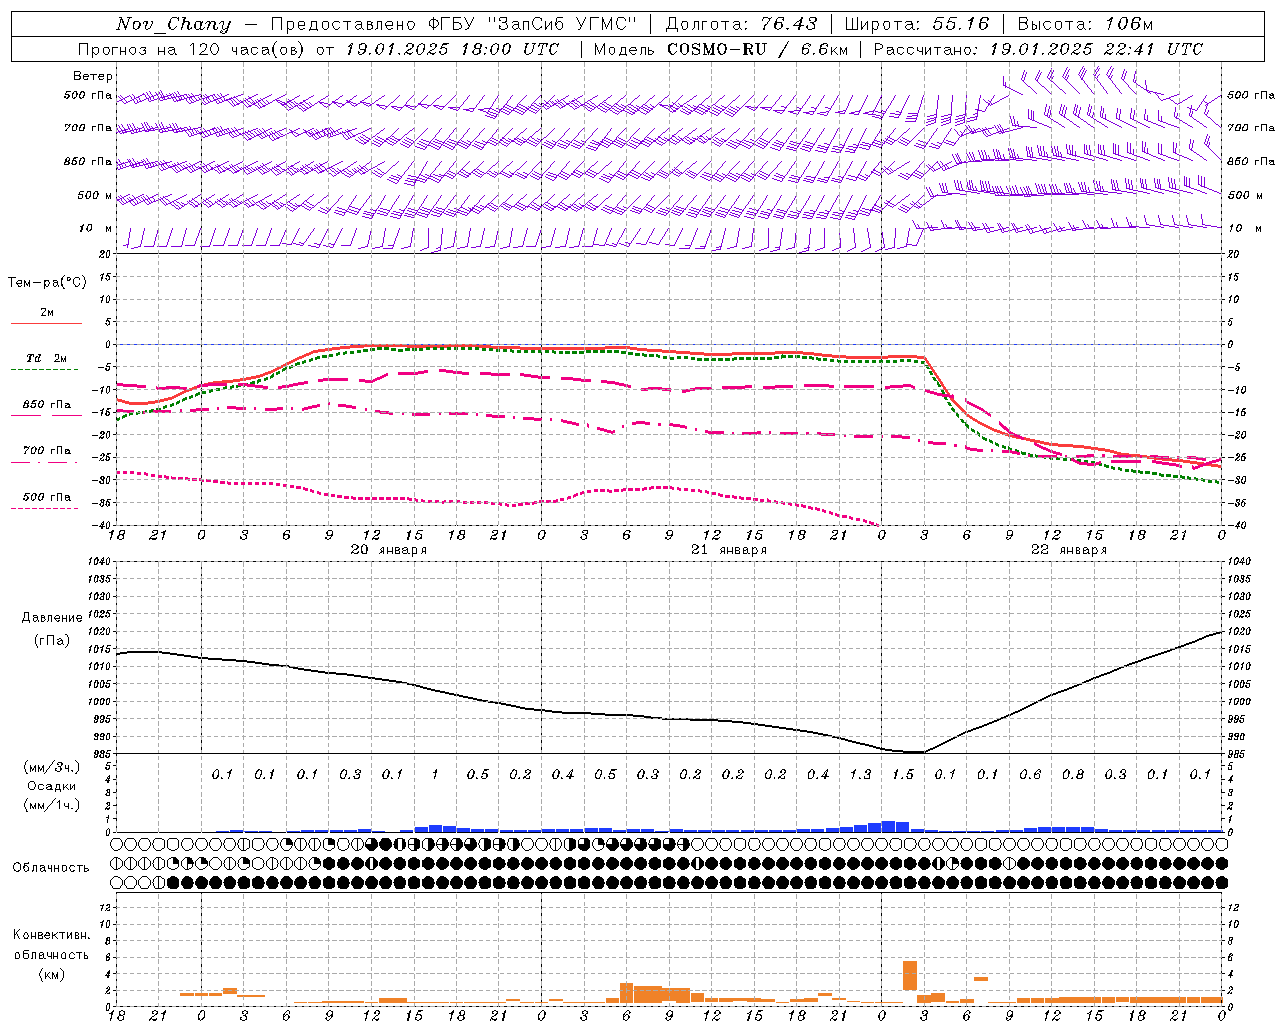Click the elevation value 106м
The image size is (1280, 1024).
coord(1129,24)
